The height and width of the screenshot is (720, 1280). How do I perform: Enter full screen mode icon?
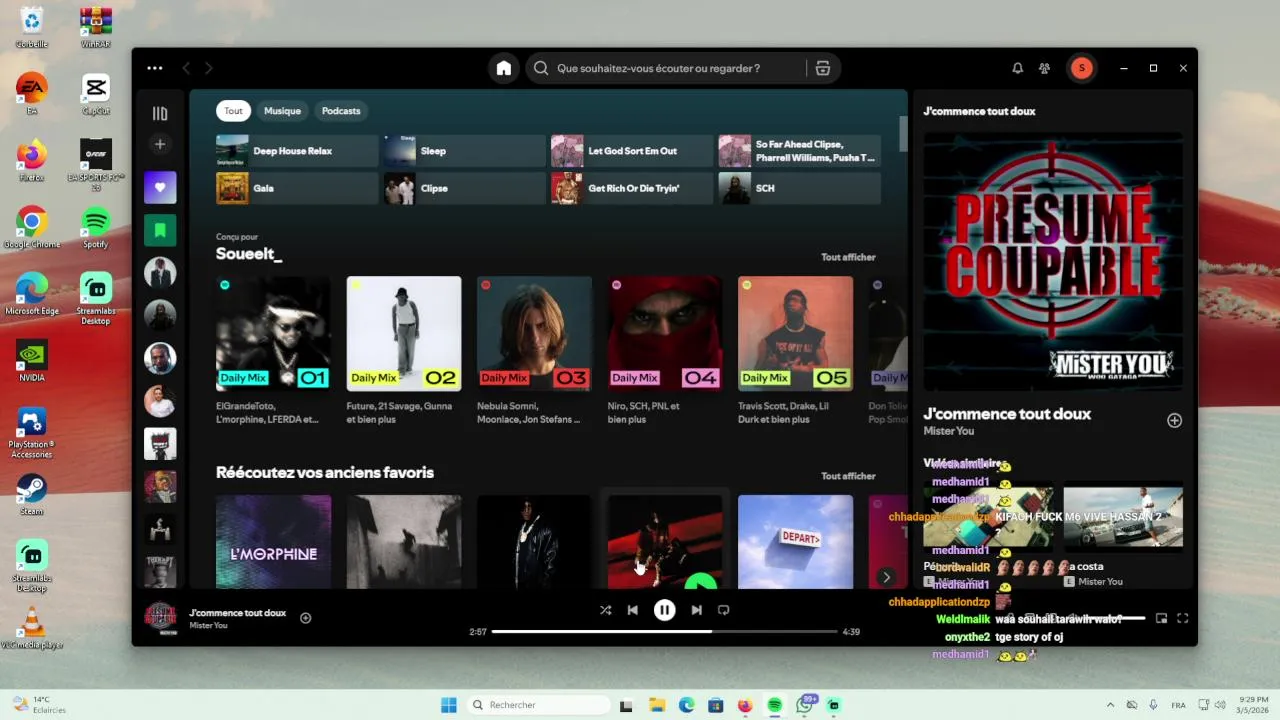pyautogui.click(x=1182, y=619)
